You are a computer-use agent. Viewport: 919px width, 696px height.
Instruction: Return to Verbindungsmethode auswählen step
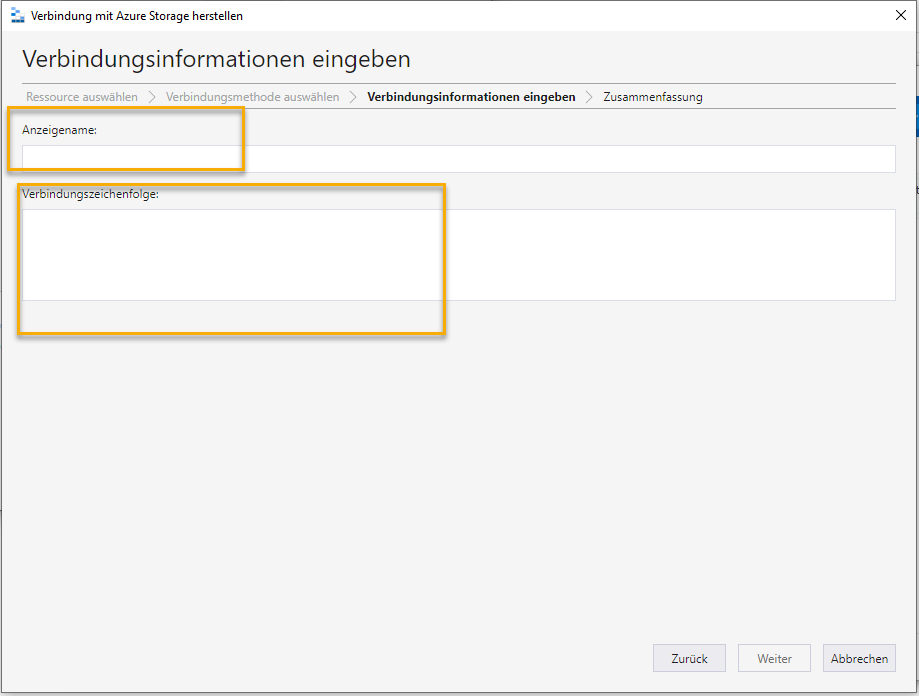point(252,97)
